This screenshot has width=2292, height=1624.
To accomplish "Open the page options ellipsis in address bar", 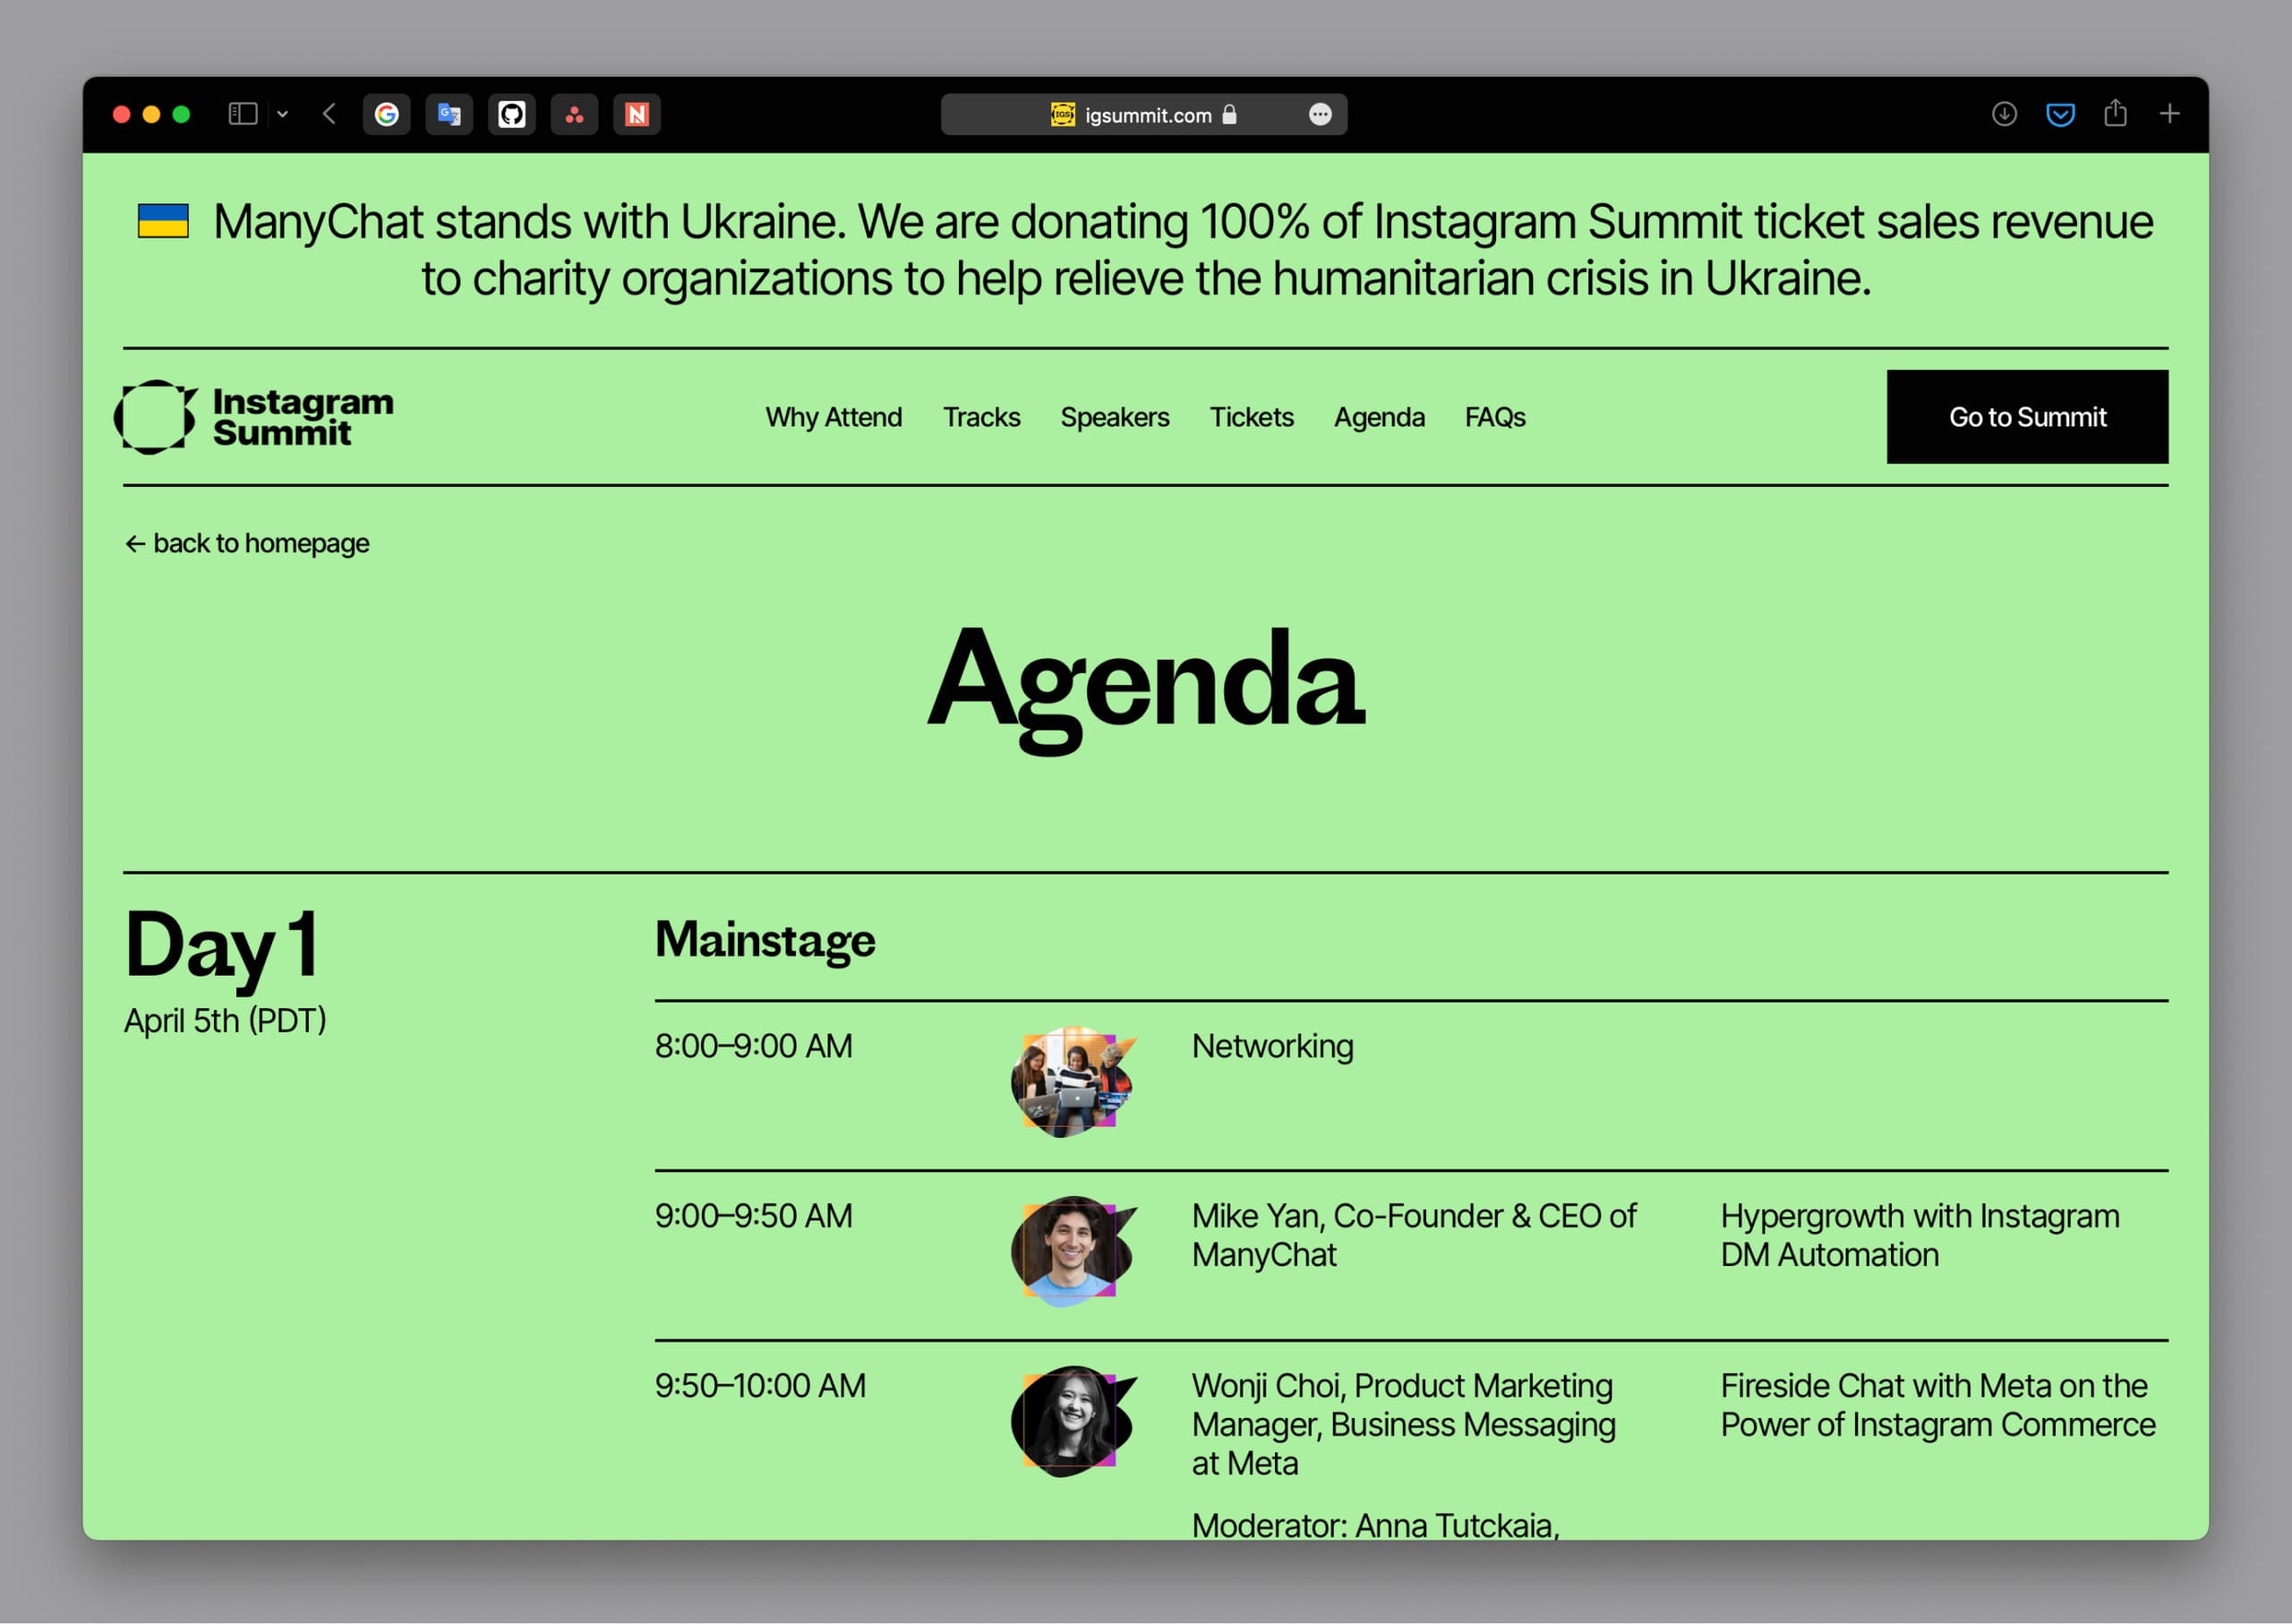I will point(1320,114).
